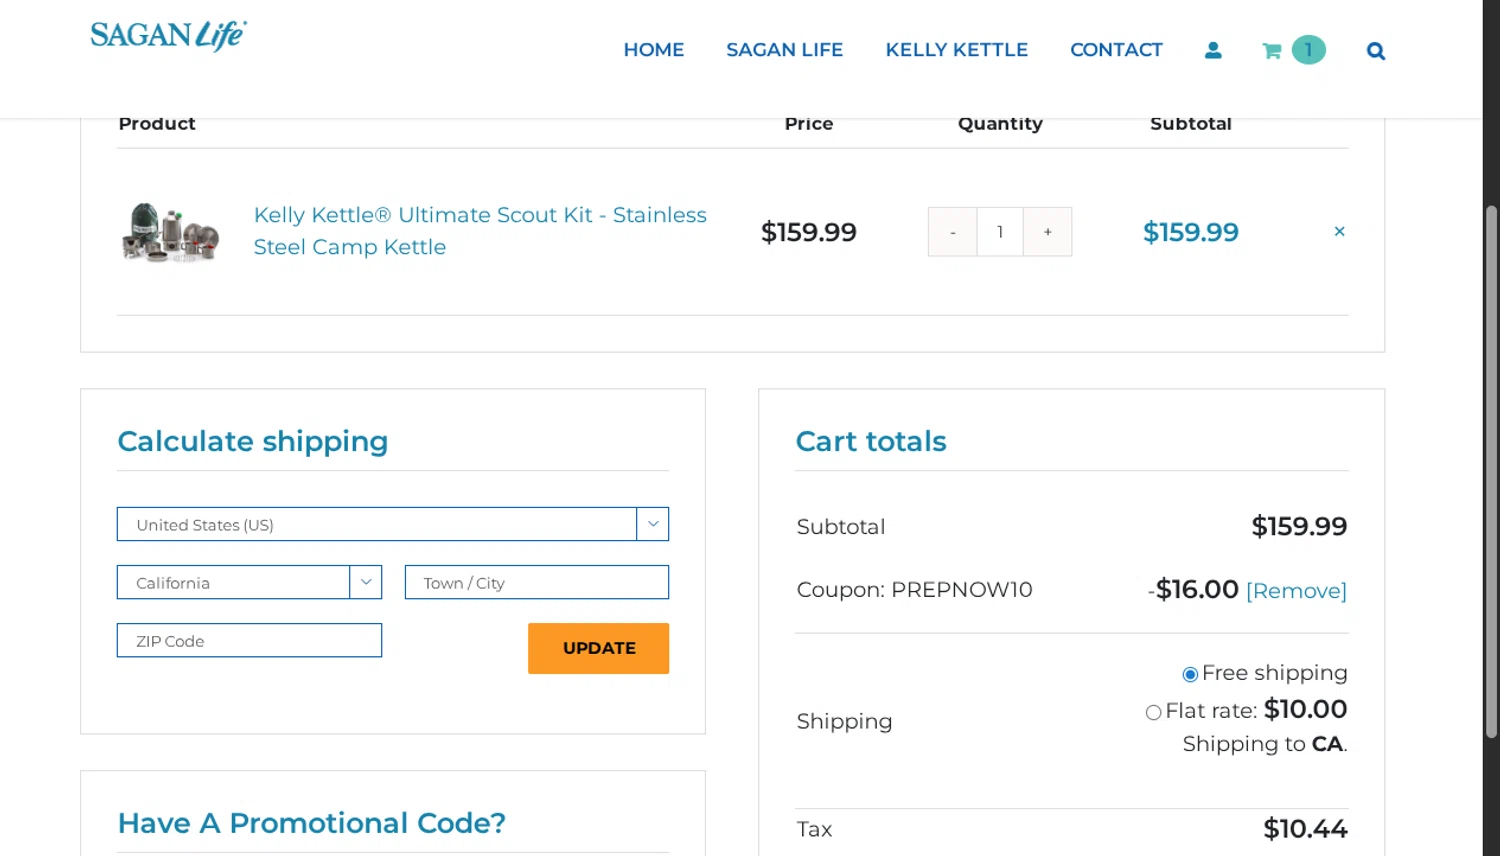Click the ZIP Code field
1500x856 pixels.
pos(249,640)
